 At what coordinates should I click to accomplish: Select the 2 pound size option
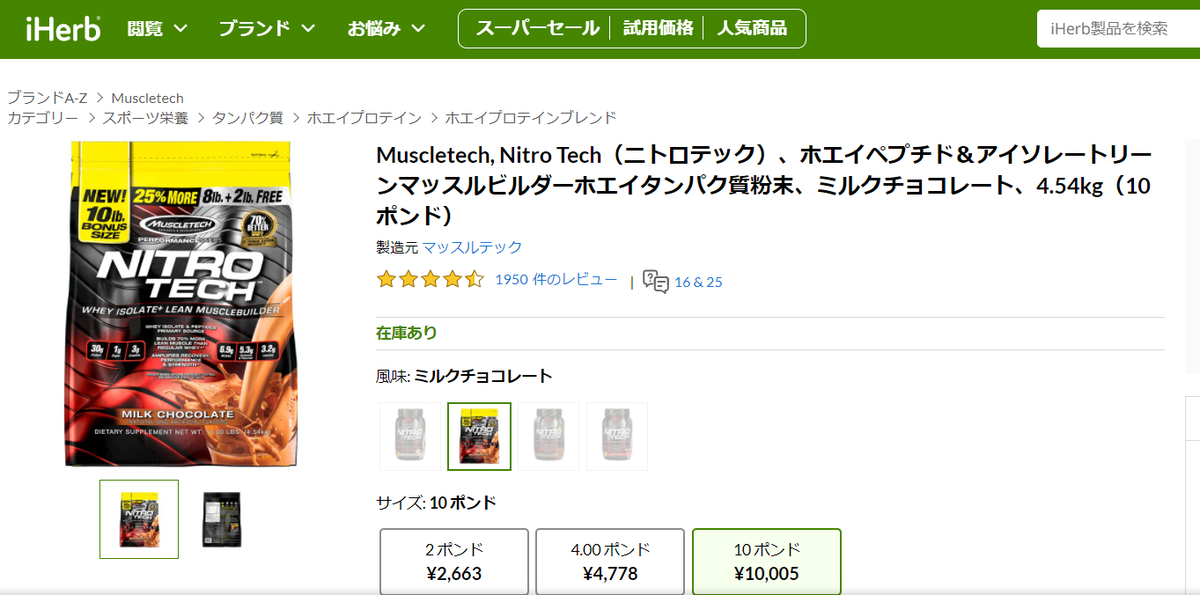pyautogui.click(x=454, y=562)
